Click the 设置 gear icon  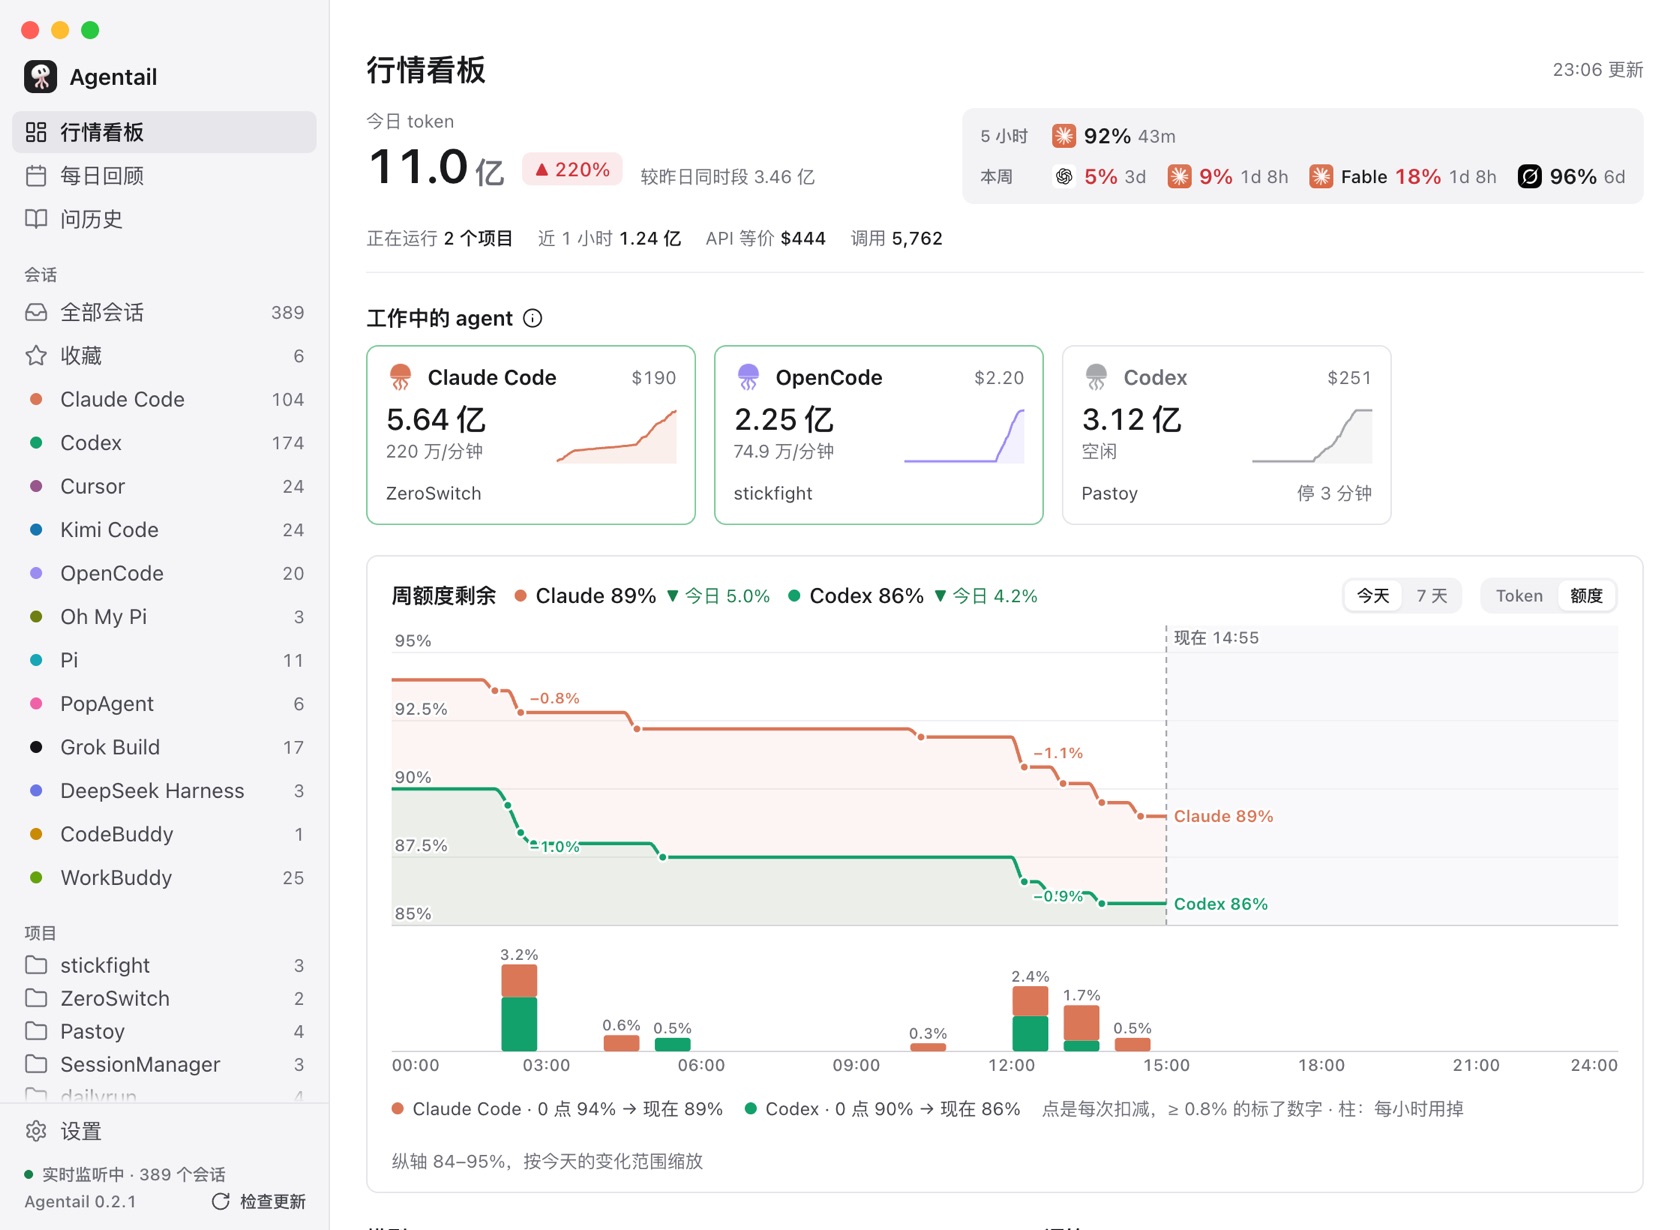pos(36,1131)
